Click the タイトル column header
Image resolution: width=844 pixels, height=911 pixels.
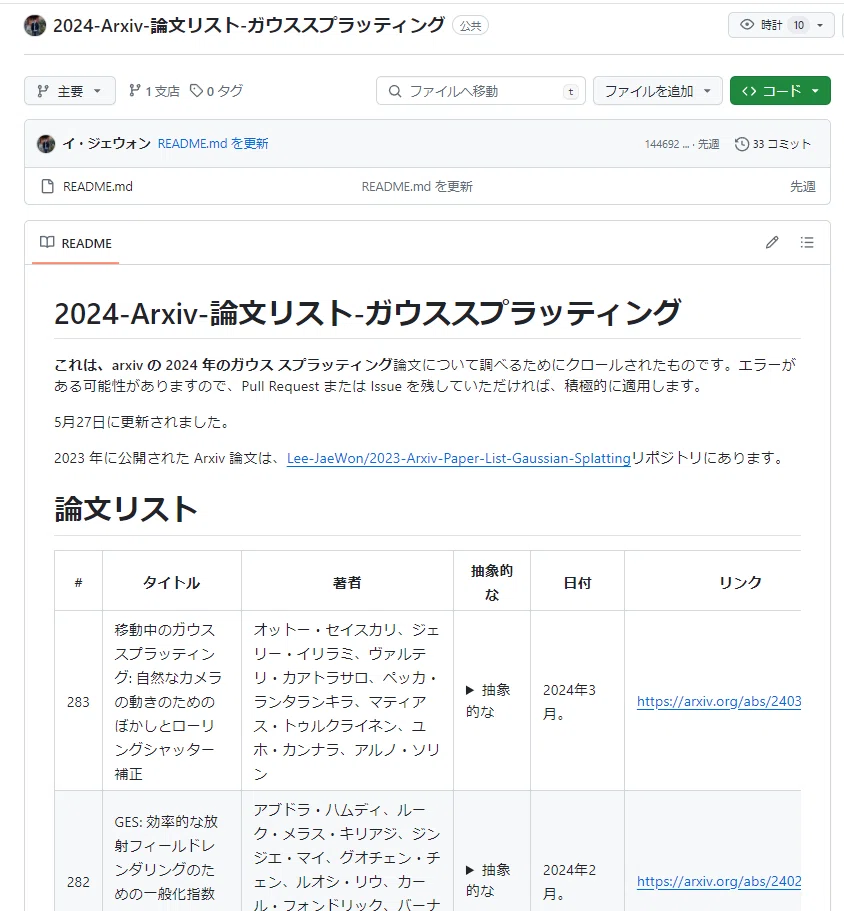(172, 582)
